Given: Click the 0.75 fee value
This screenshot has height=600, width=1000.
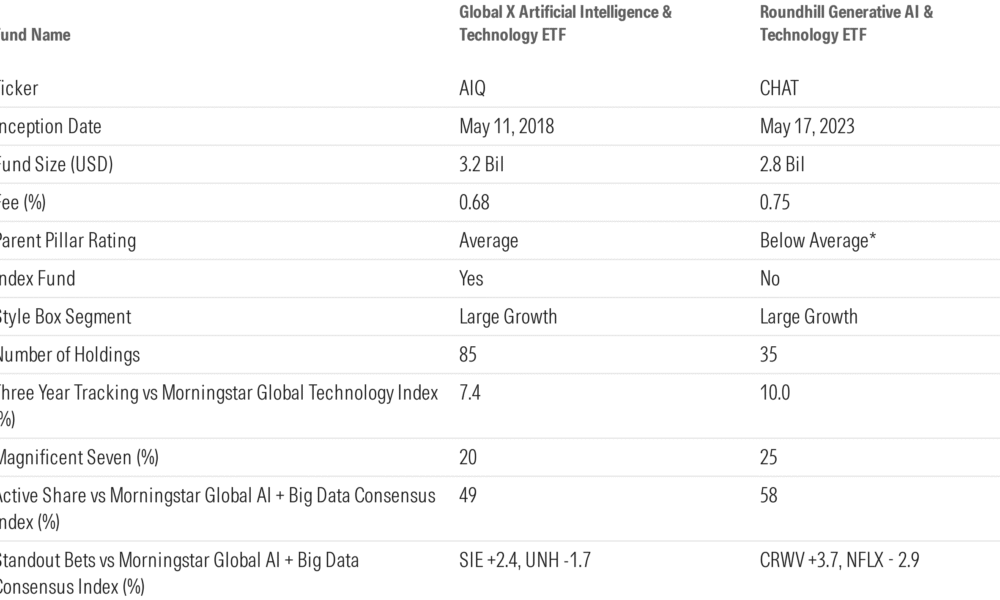Looking at the screenshot, I should click(775, 203).
